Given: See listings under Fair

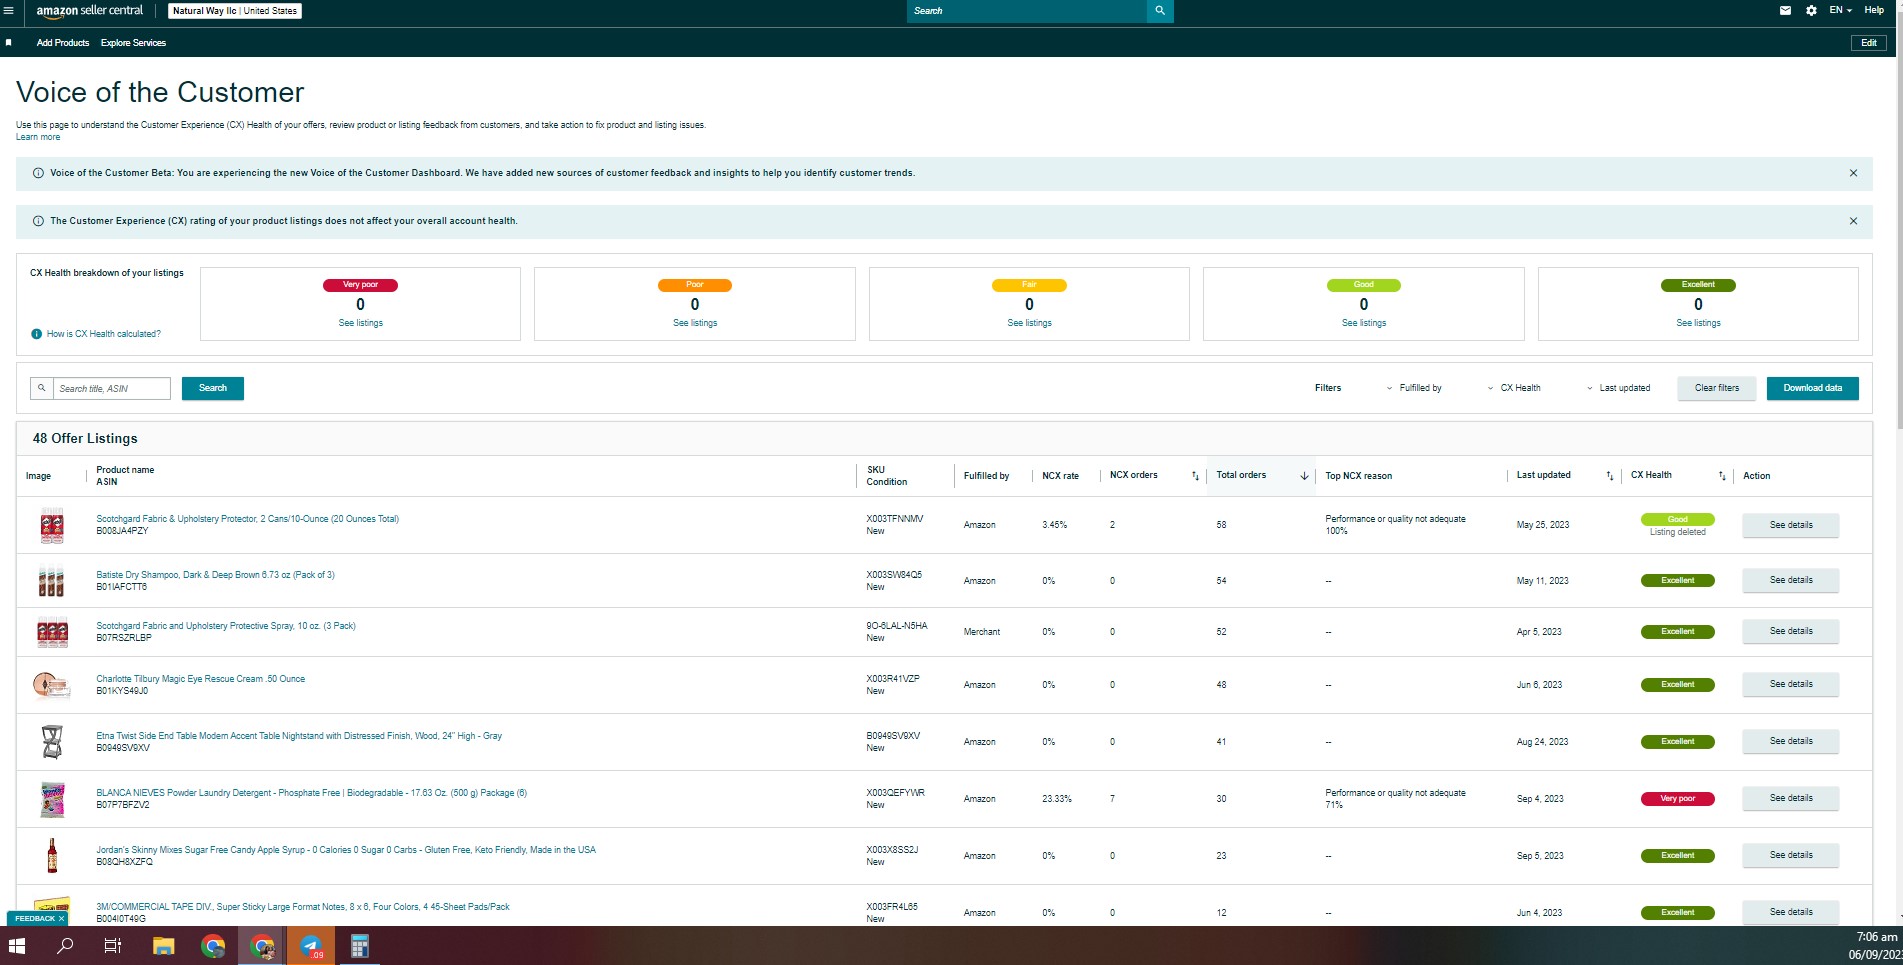Looking at the screenshot, I should click(1030, 323).
